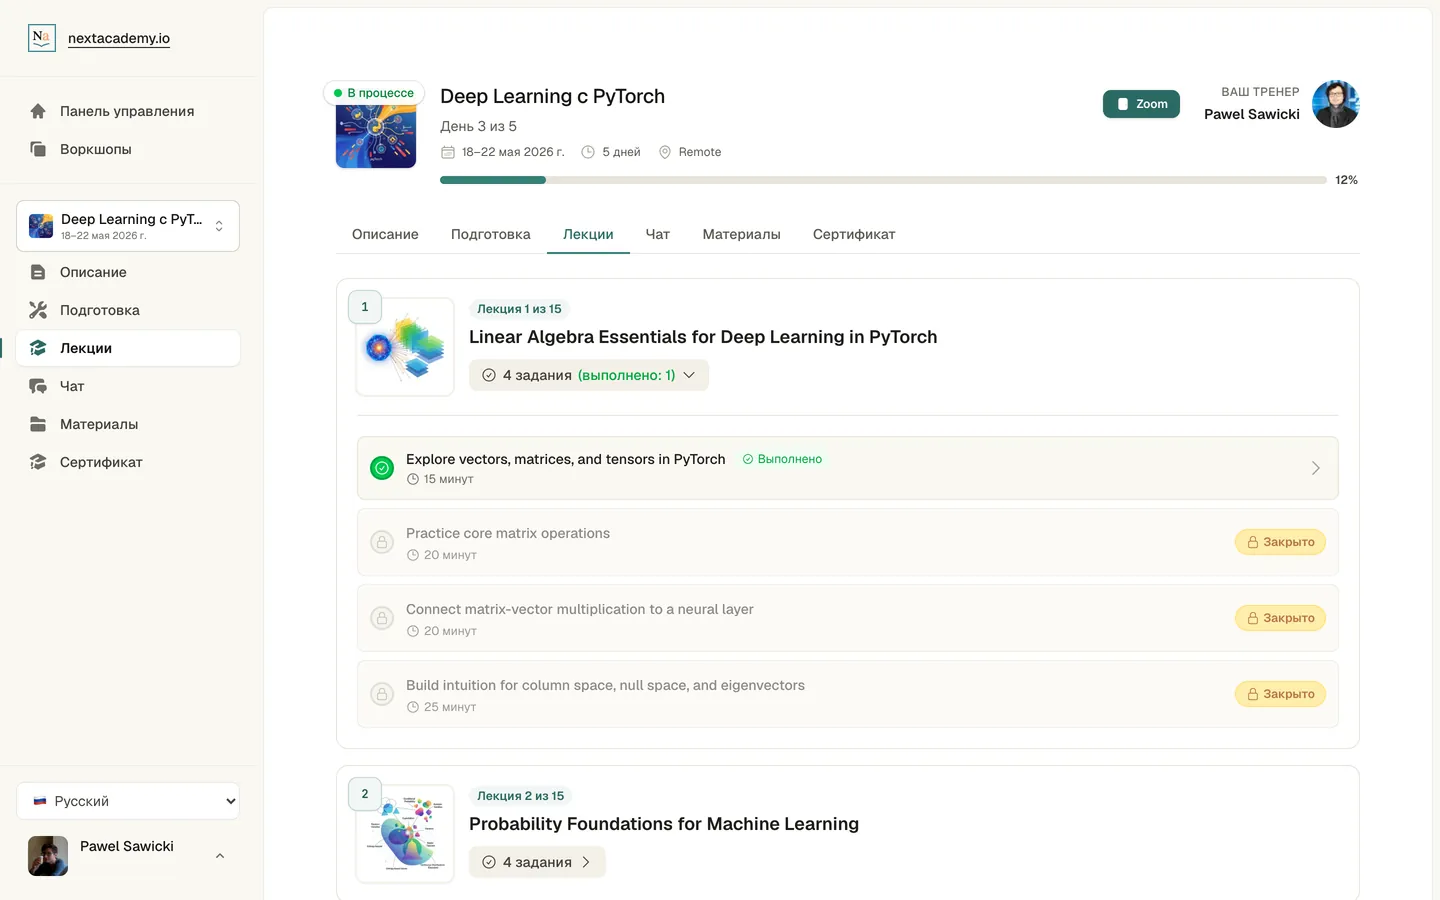Select the Сертификат tab
This screenshot has height=900, width=1440.
coord(854,234)
